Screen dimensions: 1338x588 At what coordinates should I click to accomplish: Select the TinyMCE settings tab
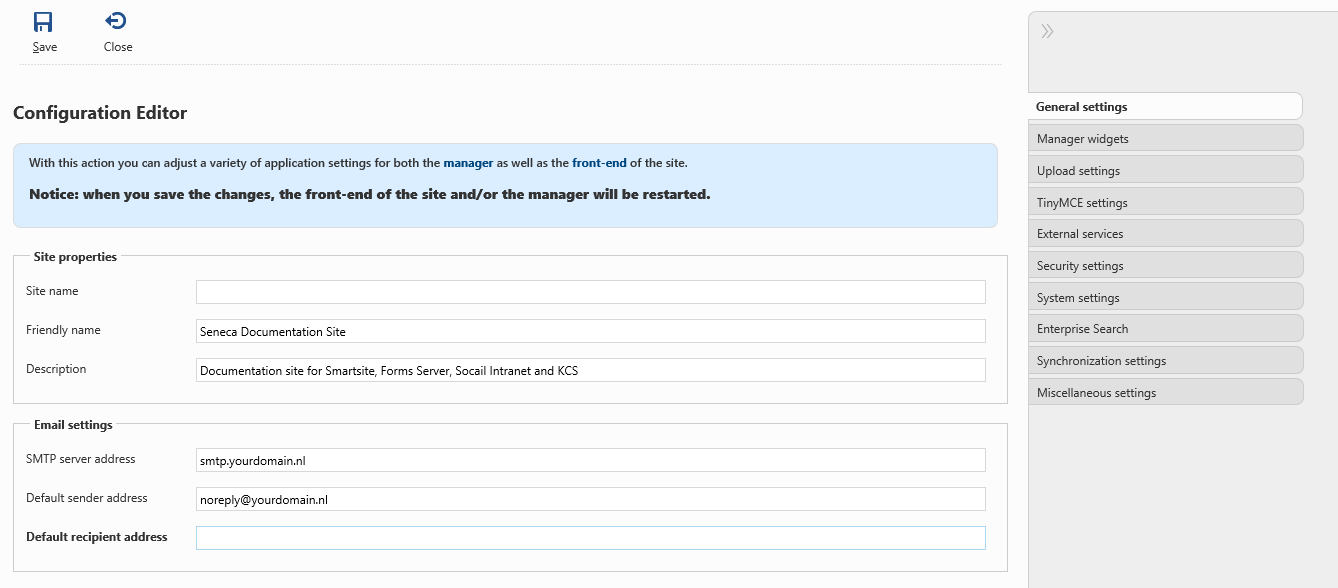click(x=1165, y=202)
